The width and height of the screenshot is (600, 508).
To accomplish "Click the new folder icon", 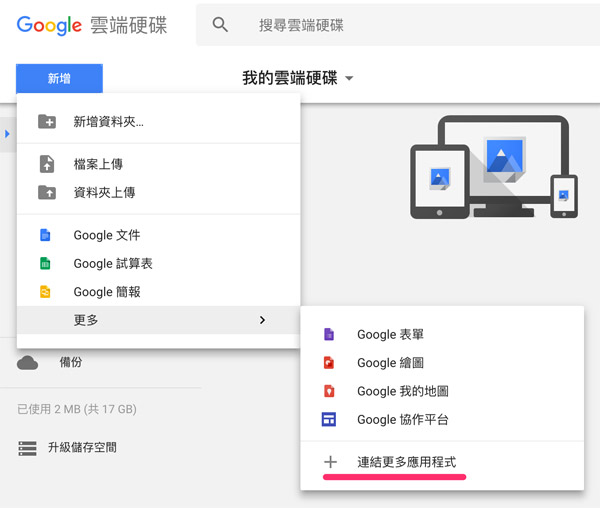I will (x=46, y=122).
